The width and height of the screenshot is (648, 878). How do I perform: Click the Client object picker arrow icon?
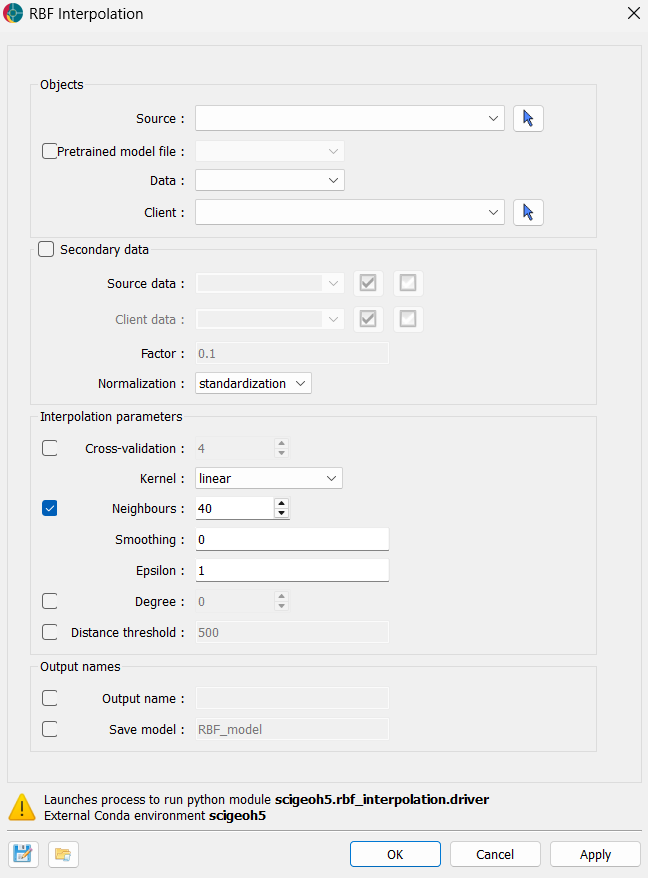click(528, 212)
